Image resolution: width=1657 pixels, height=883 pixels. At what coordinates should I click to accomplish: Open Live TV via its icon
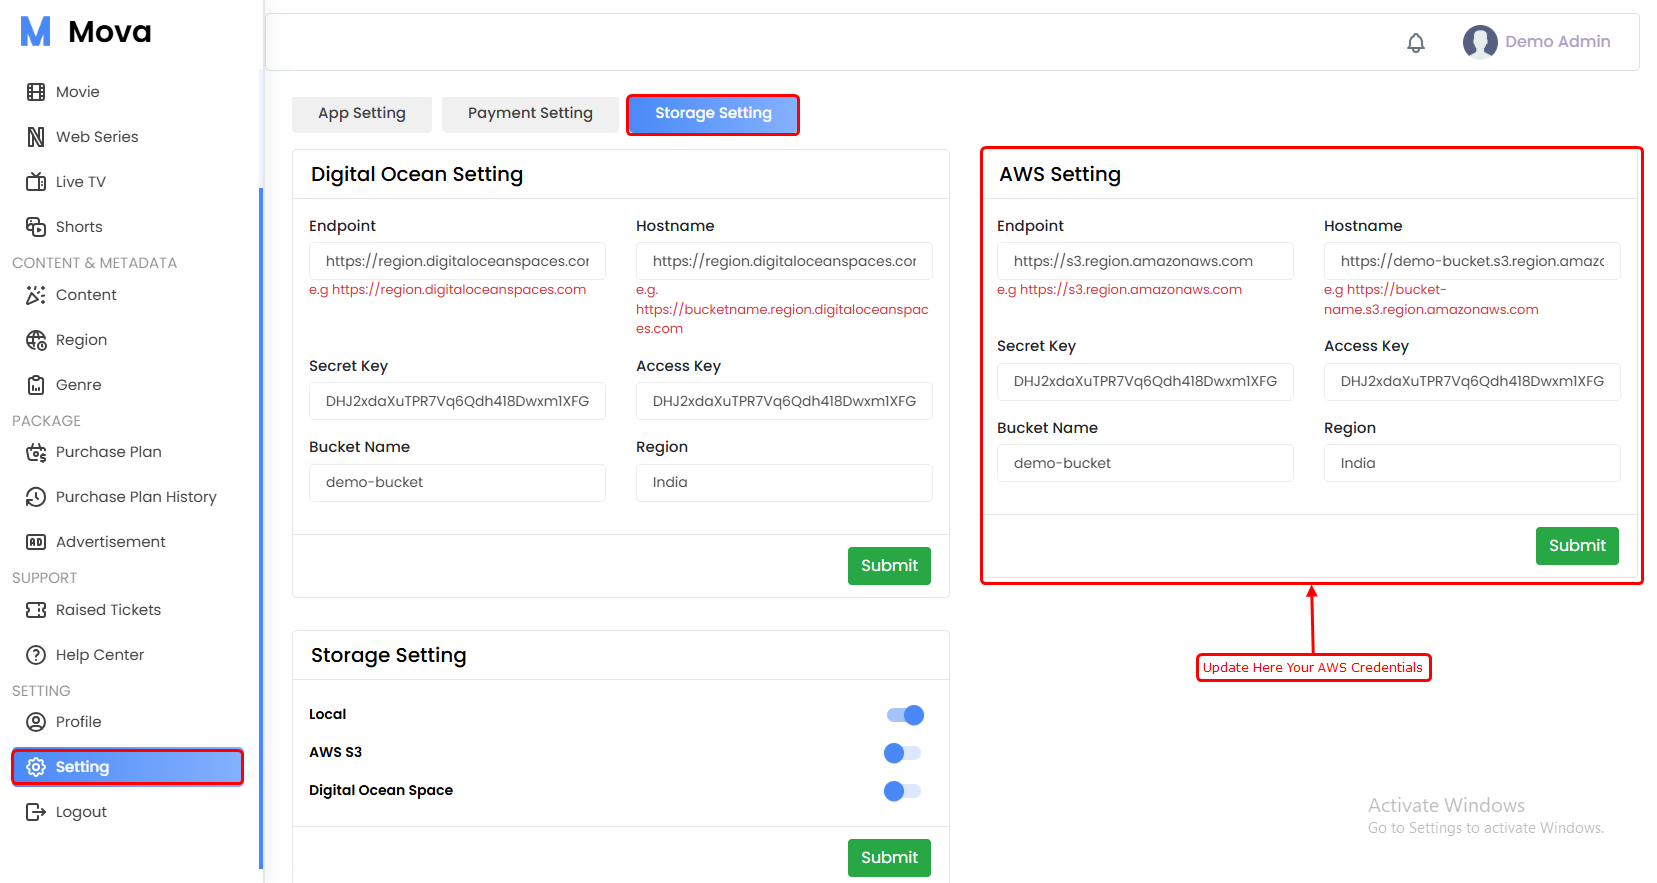click(36, 182)
